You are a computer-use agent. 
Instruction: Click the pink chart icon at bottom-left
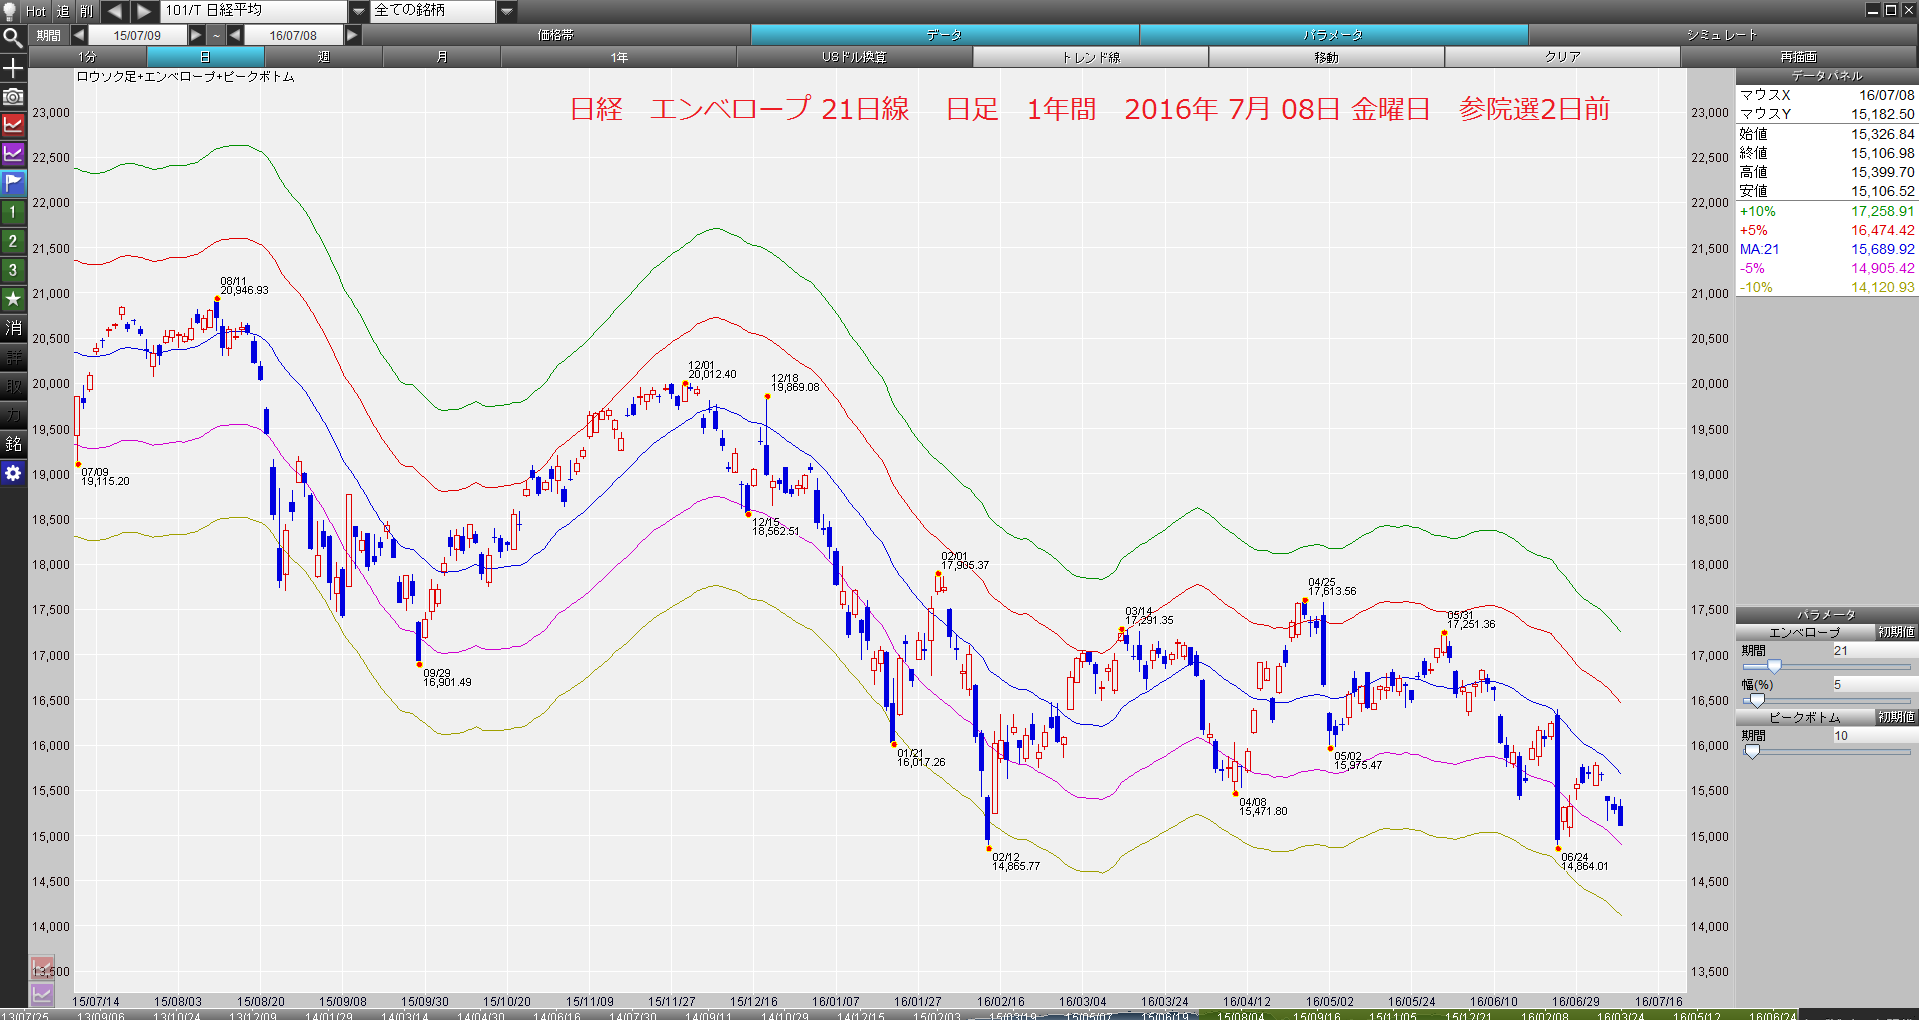(x=41, y=968)
